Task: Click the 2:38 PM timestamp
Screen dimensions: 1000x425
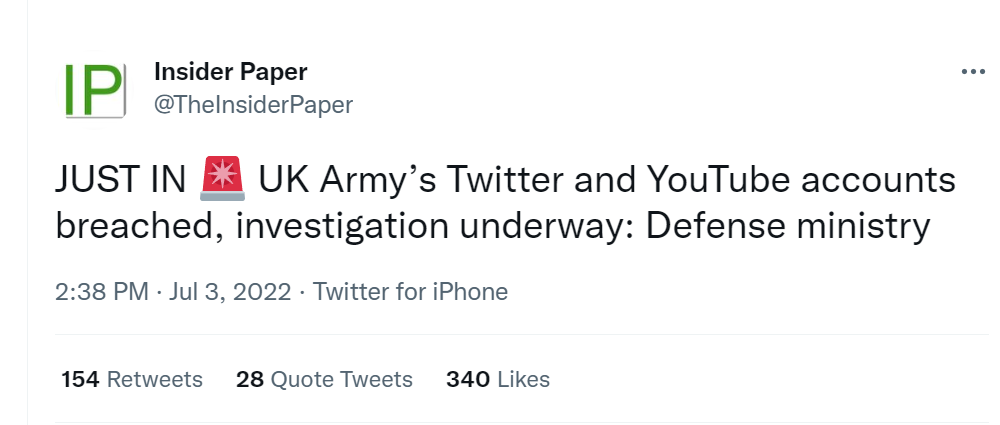Action: pyautogui.click(x=102, y=292)
